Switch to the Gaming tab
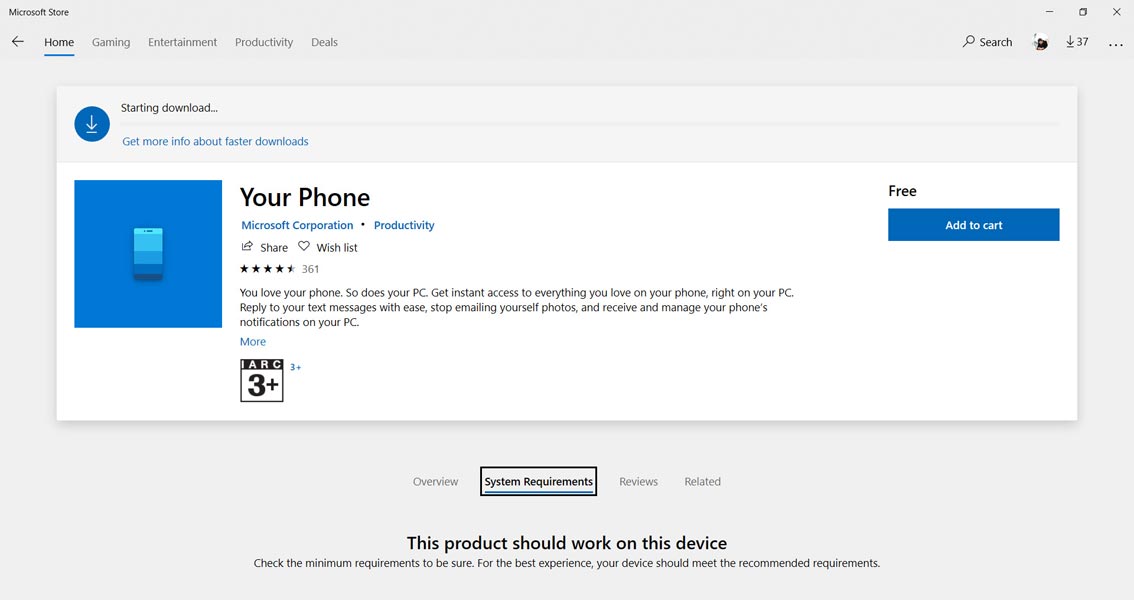 click(x=111, y=42)
